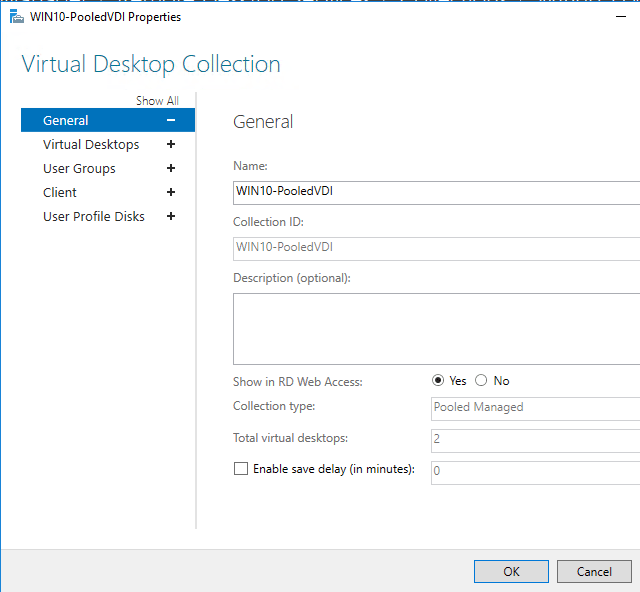Select Yes for Show in RD Web Access

[438, 380]
